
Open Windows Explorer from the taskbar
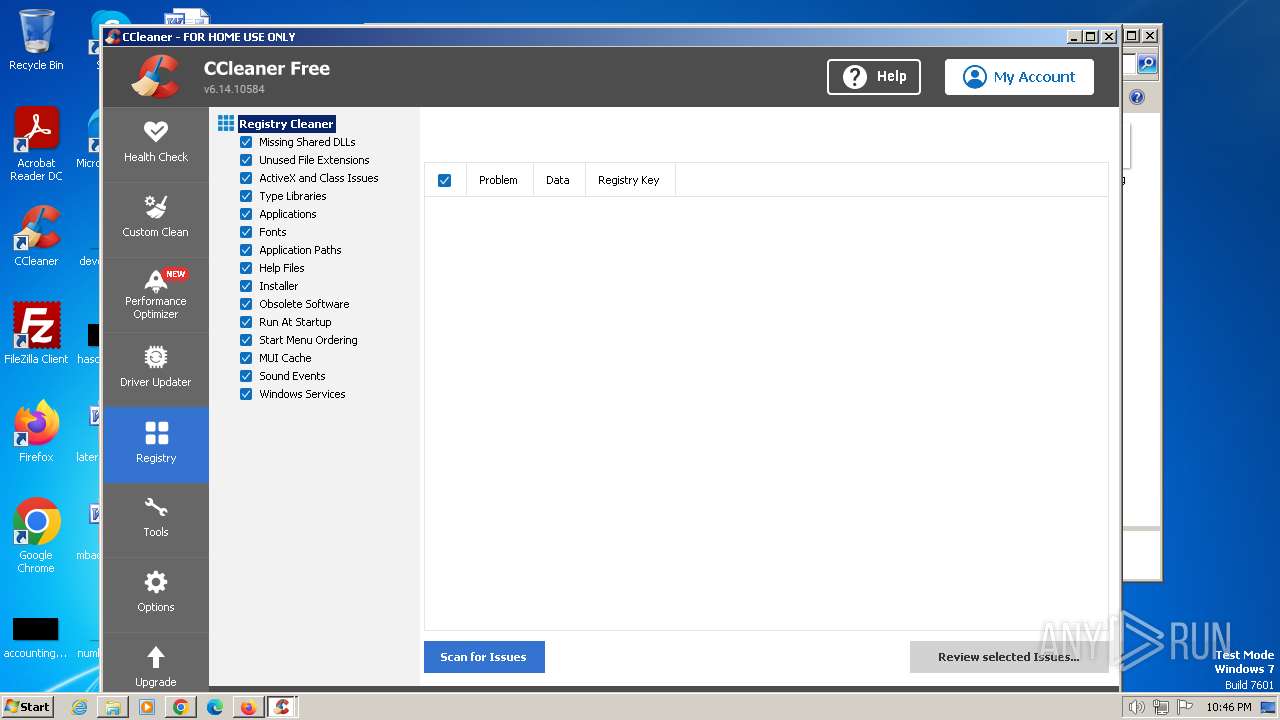pos(113,707)
